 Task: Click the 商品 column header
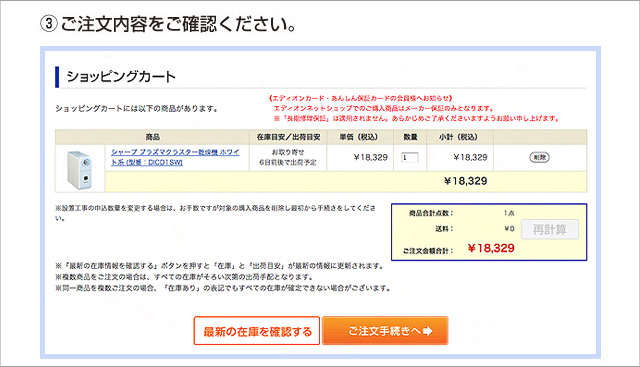click(153, 137)
